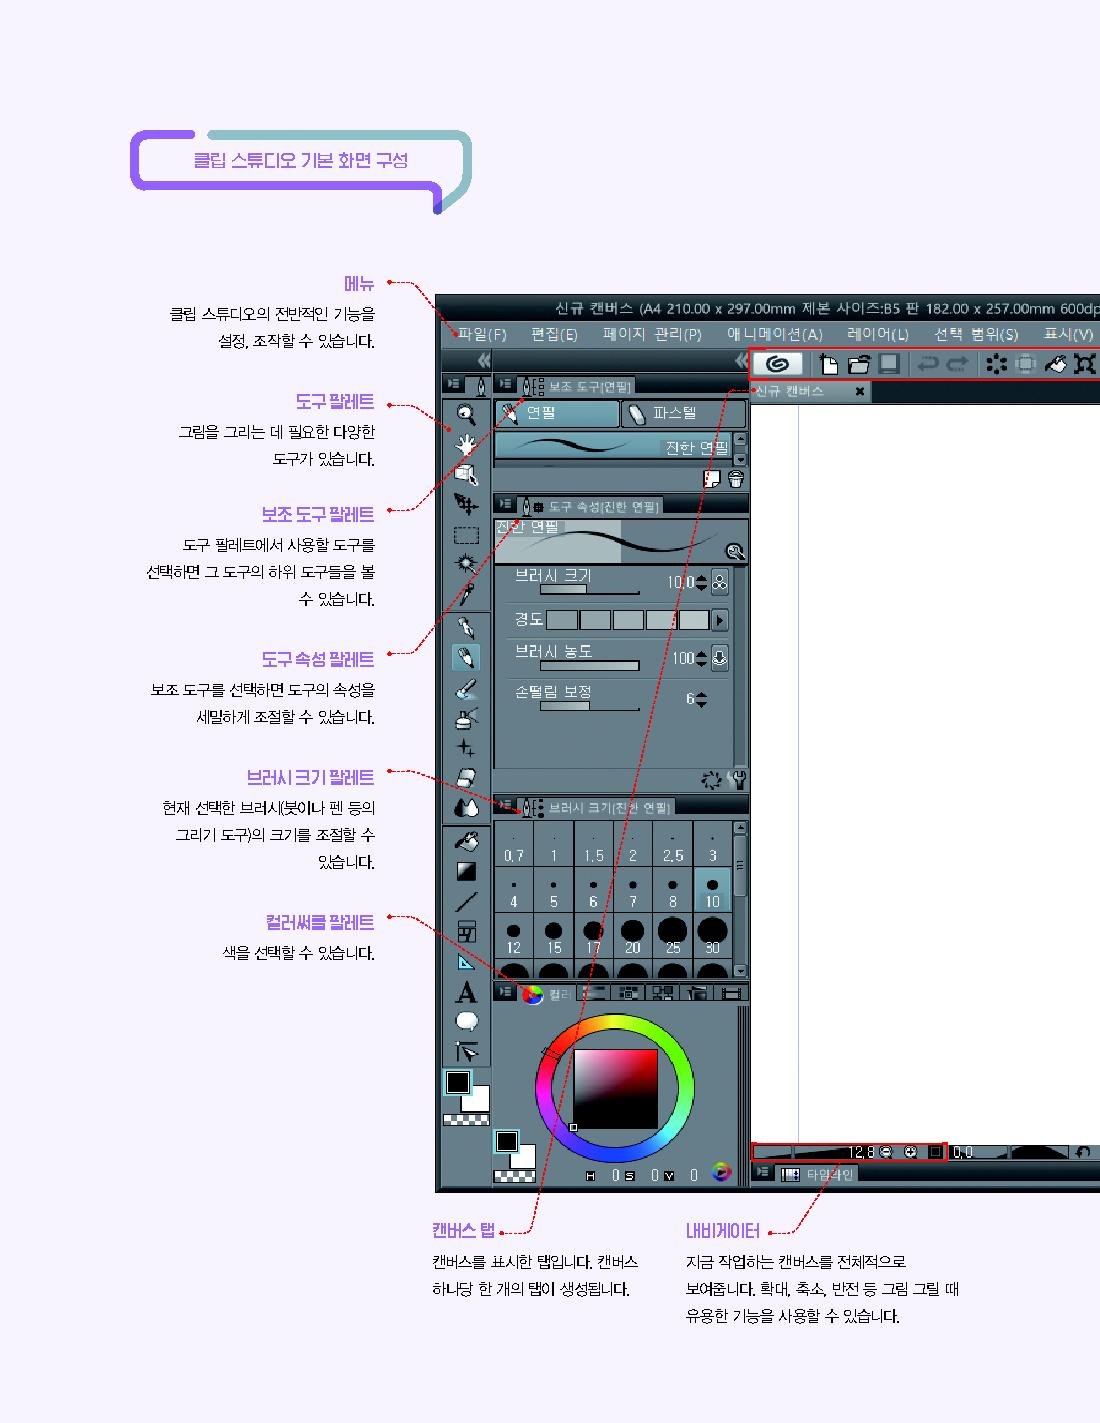Click the Undo arrow in command bar
This screenshot has width=1100, height=1423.
pos(928,364)
